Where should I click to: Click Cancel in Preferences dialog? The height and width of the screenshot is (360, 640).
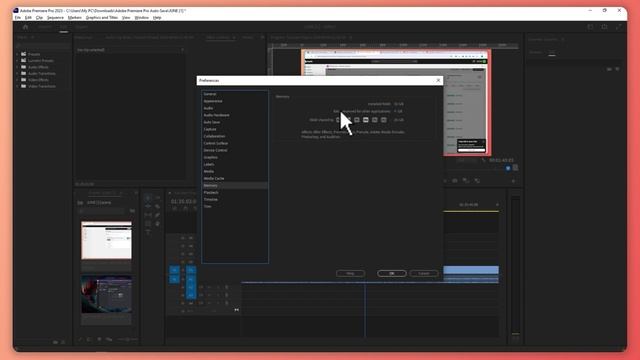(424, 273)
